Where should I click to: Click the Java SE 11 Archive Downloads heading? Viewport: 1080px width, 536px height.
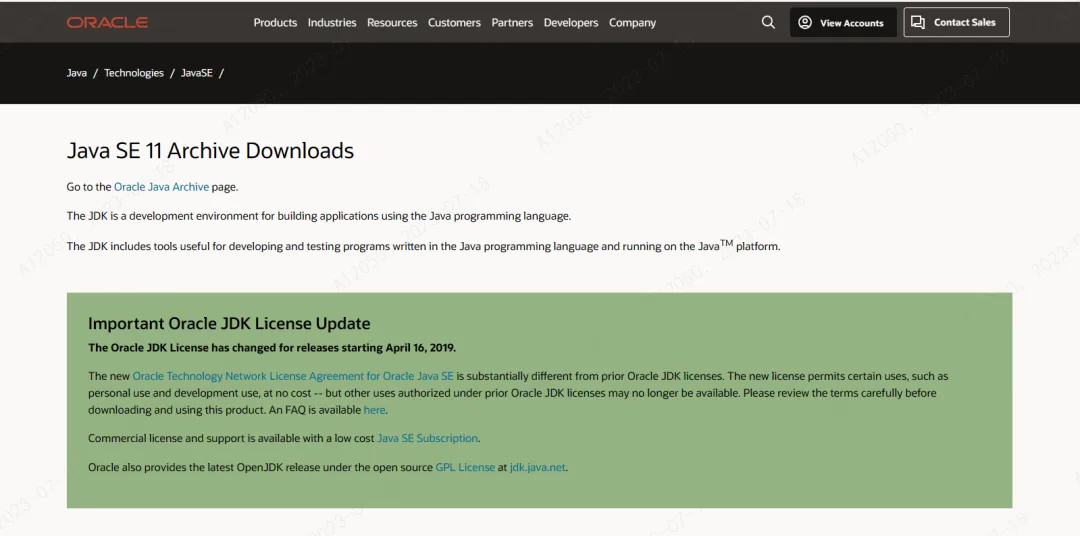[210, 150]
